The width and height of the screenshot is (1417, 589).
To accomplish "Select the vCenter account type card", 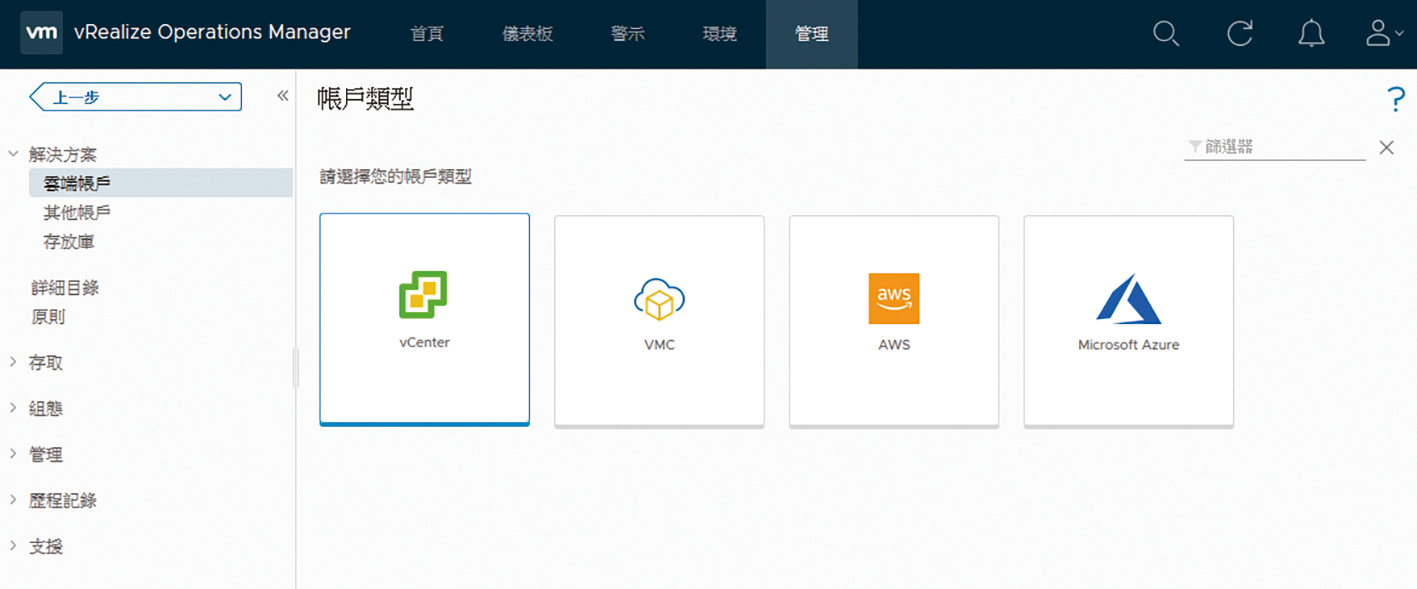I will (x=424, y=319).
